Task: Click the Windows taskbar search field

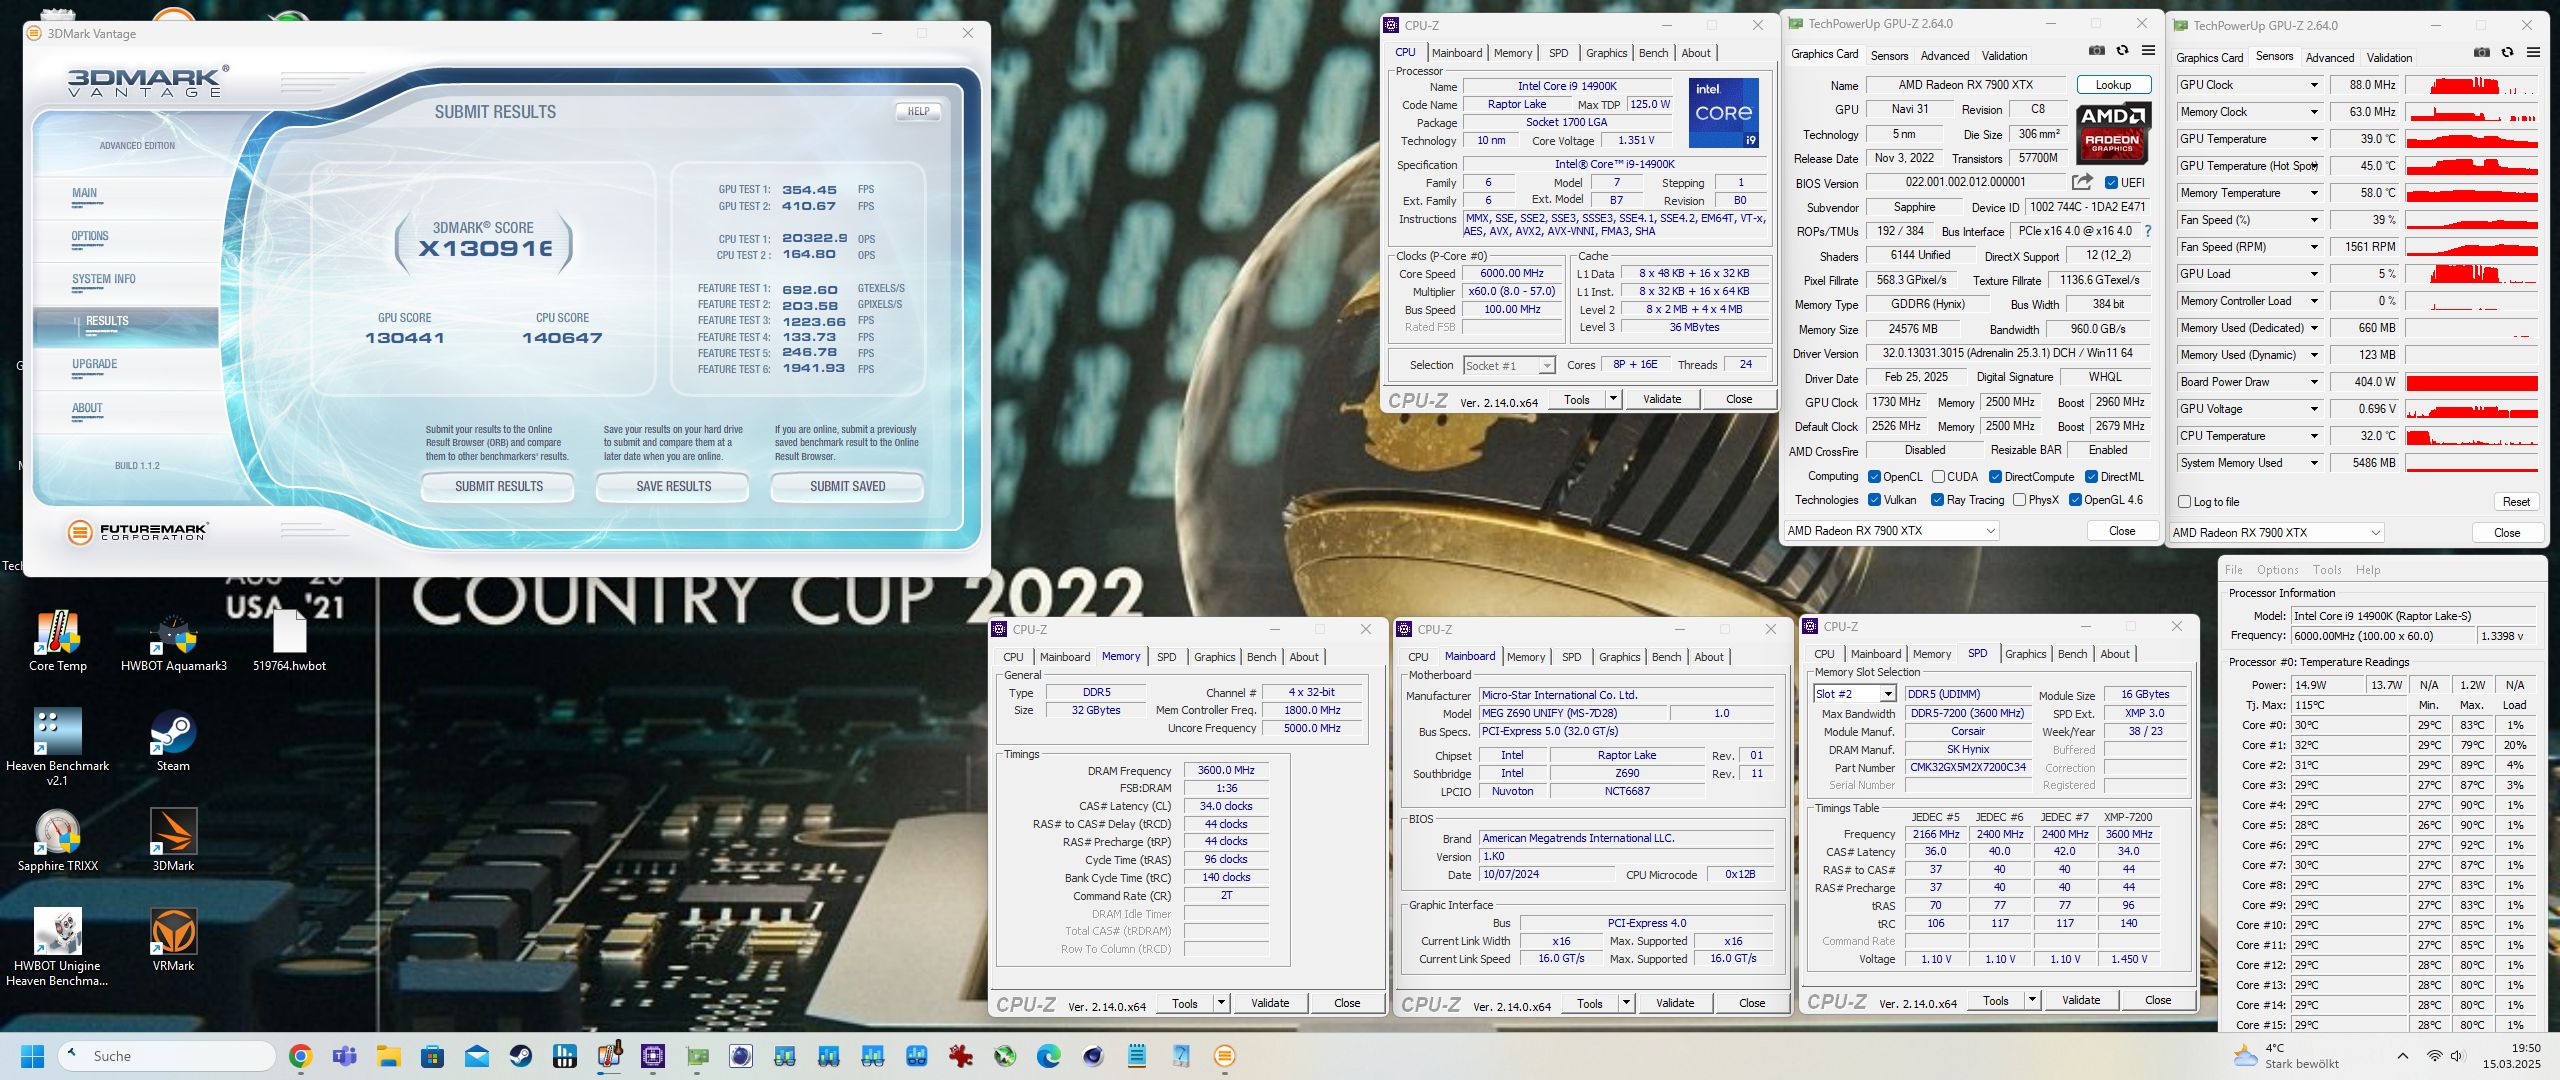Action: pyautogui.click(x=168, y=1056)
